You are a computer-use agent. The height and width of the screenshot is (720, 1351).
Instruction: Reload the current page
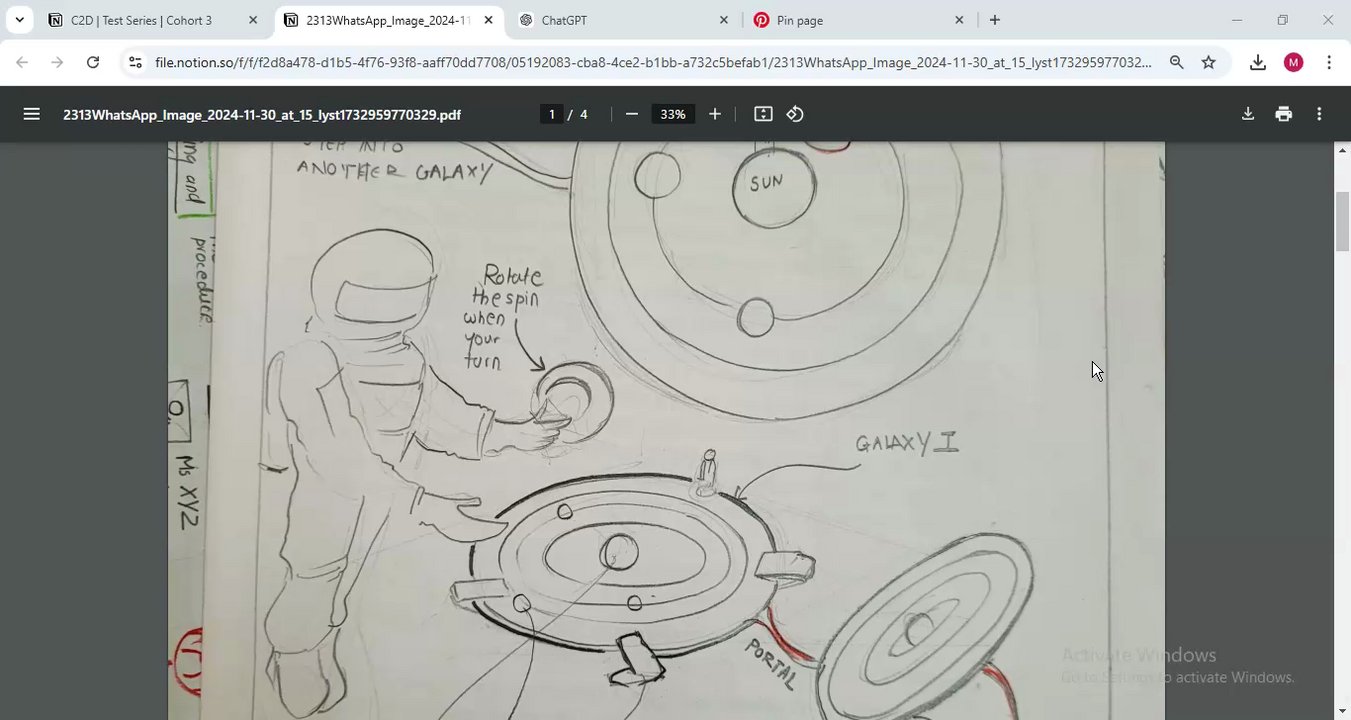(x=93, y=62)
